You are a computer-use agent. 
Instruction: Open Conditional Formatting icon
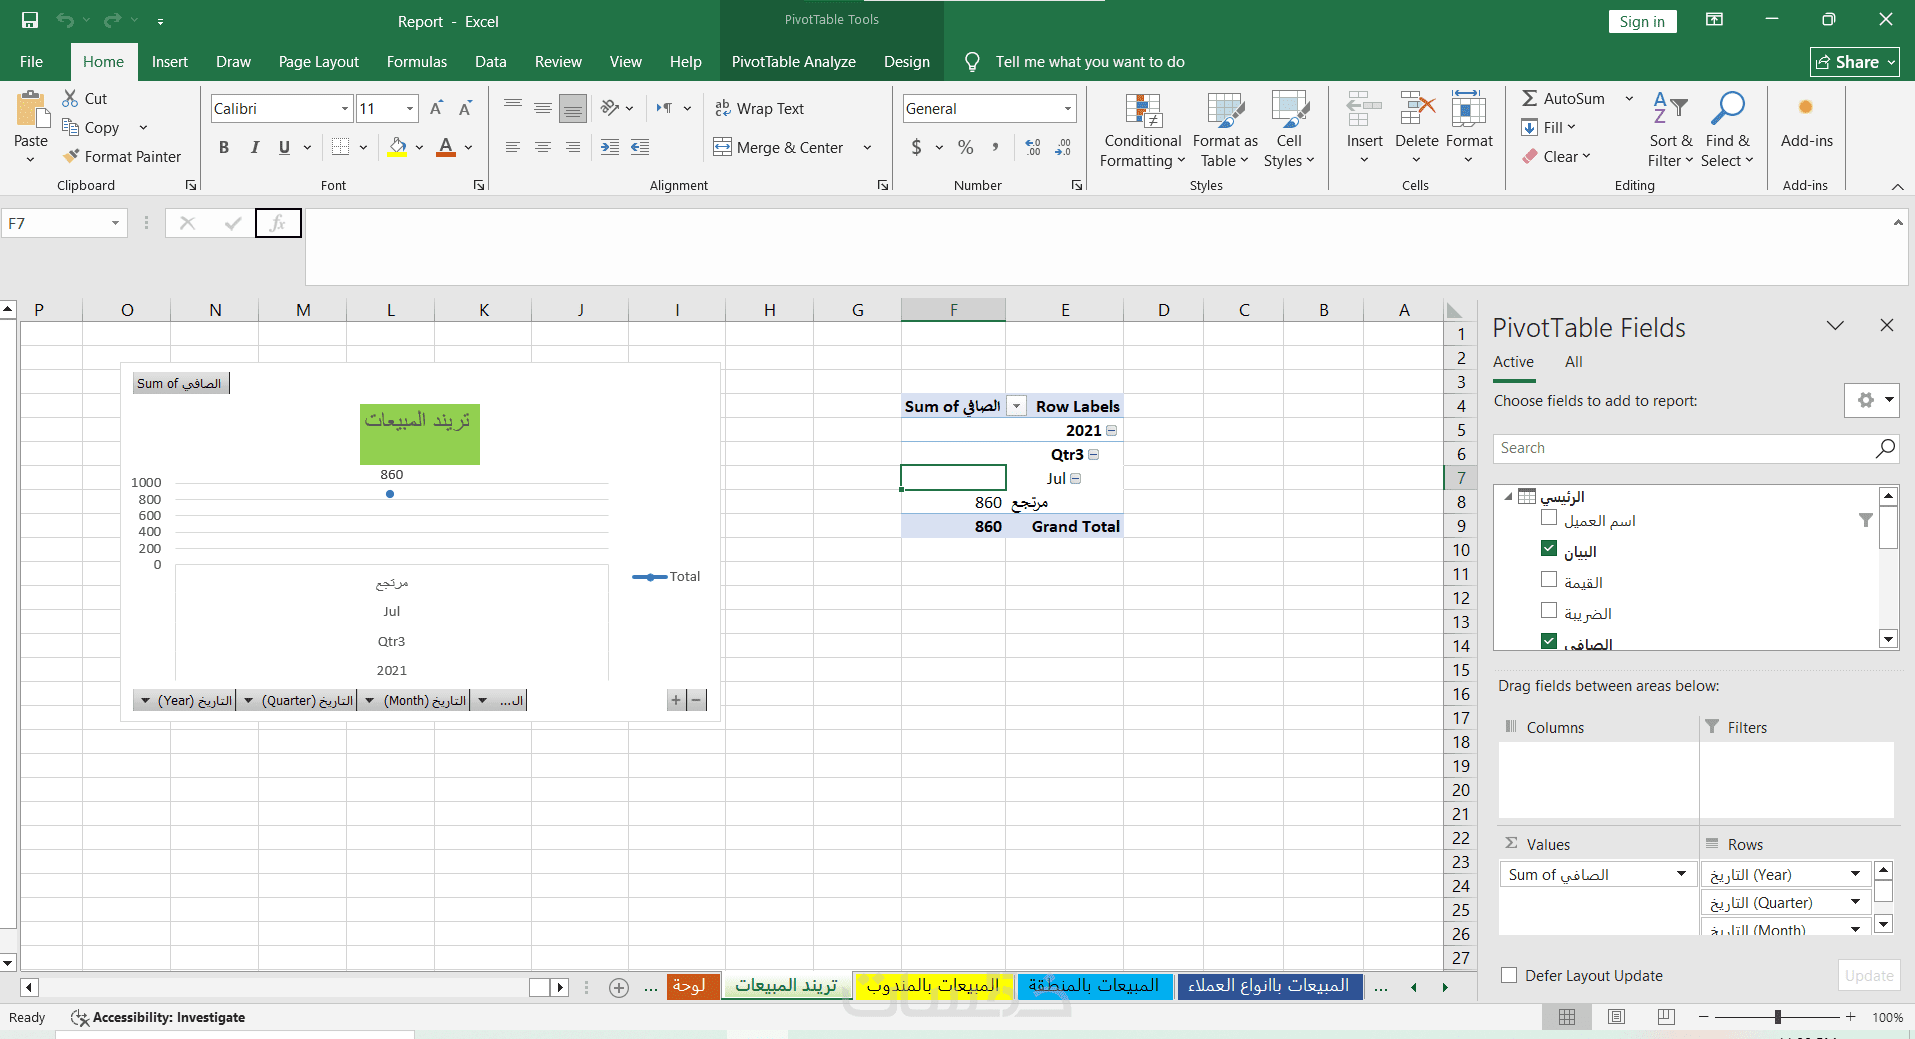1143,111
